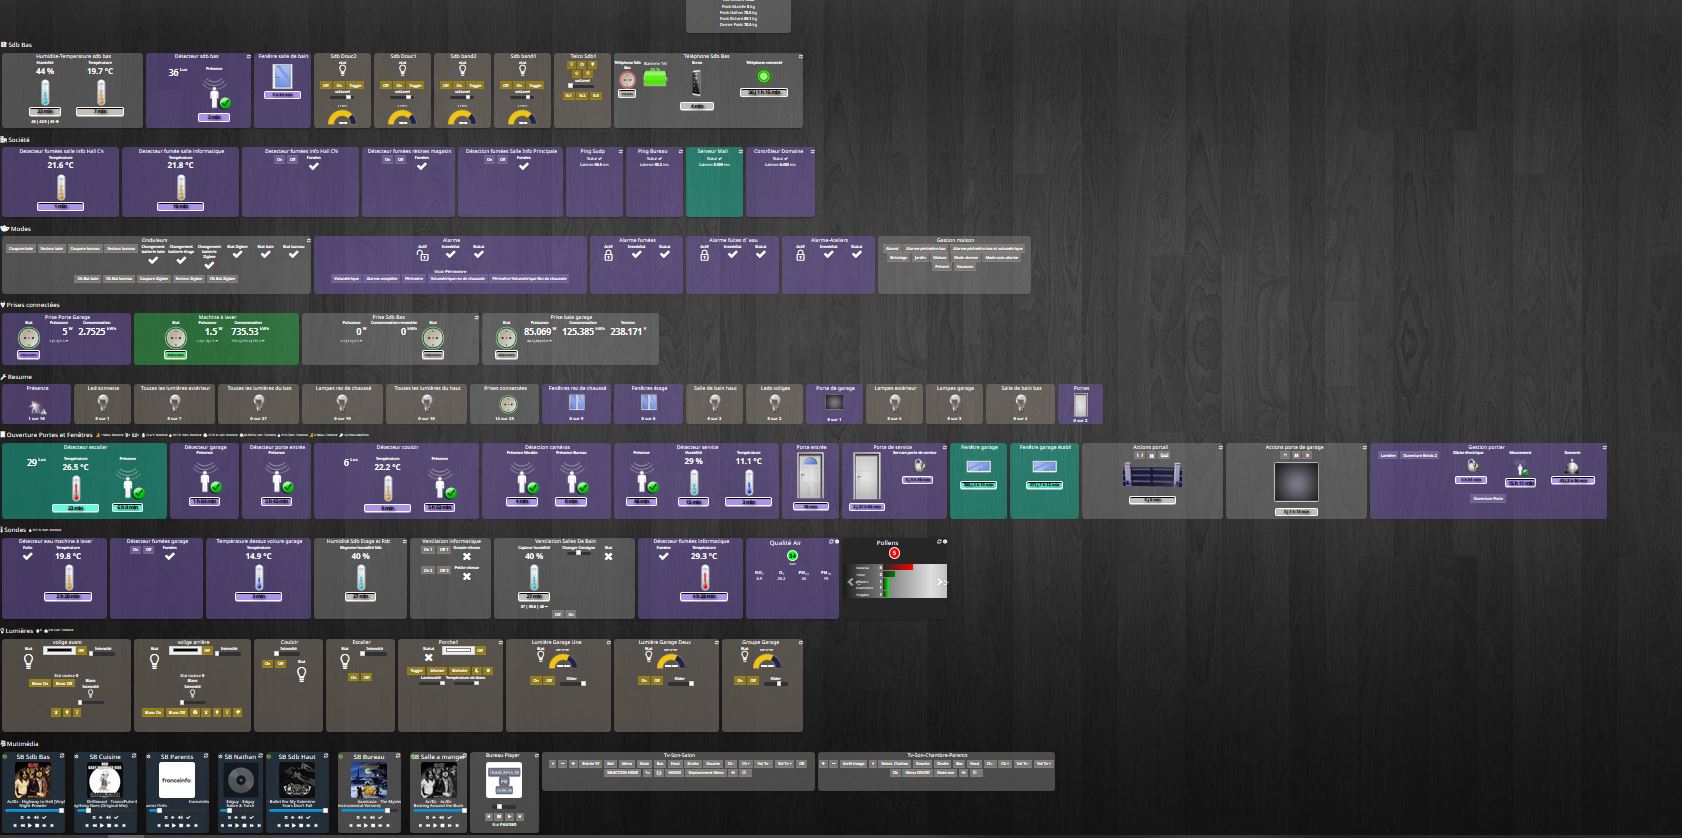Image resolution: width=1682 pixels, height=838 pixels.
Task: Open the Présence summary tile in Resume
Action: (x=37, y=404)
